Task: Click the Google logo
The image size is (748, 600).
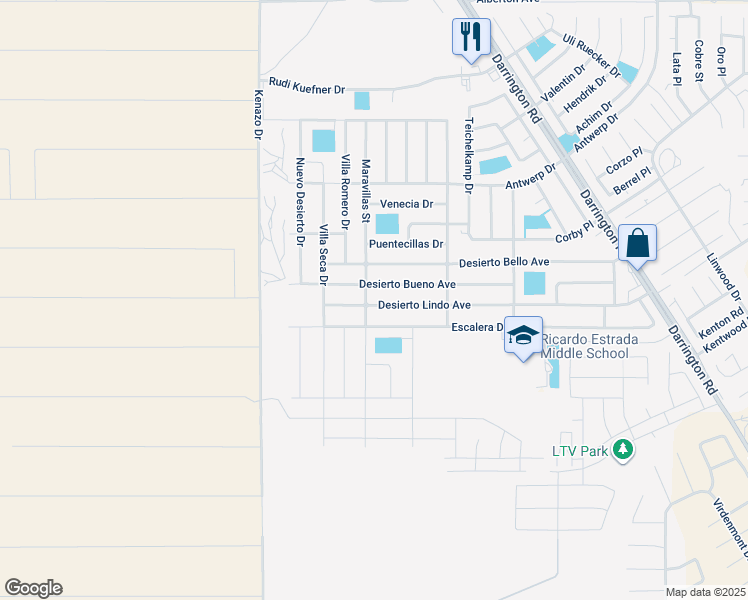Action: click(33, 588)
